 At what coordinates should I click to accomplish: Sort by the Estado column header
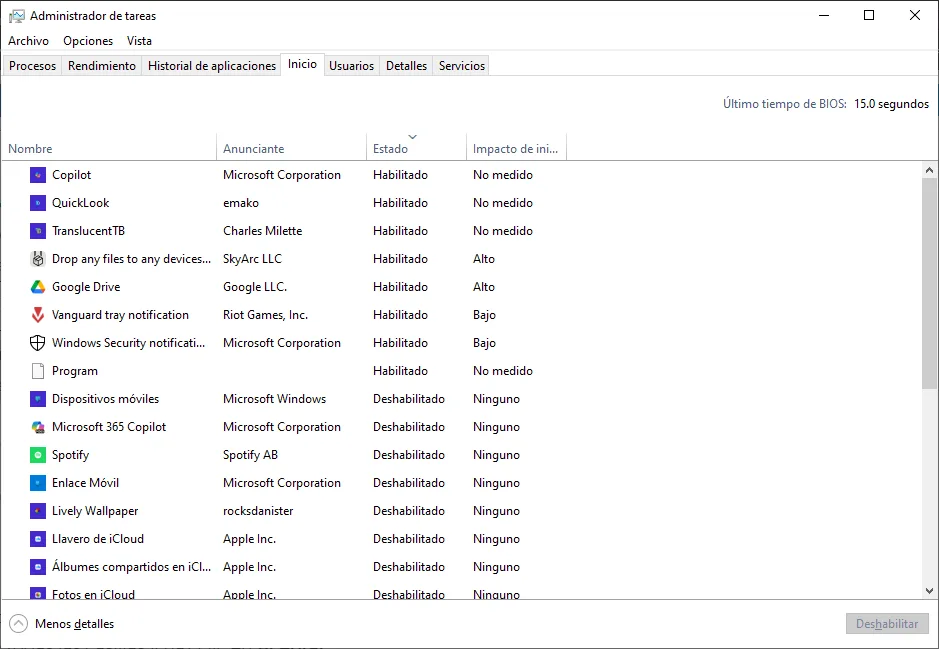[x=416, y=148]
